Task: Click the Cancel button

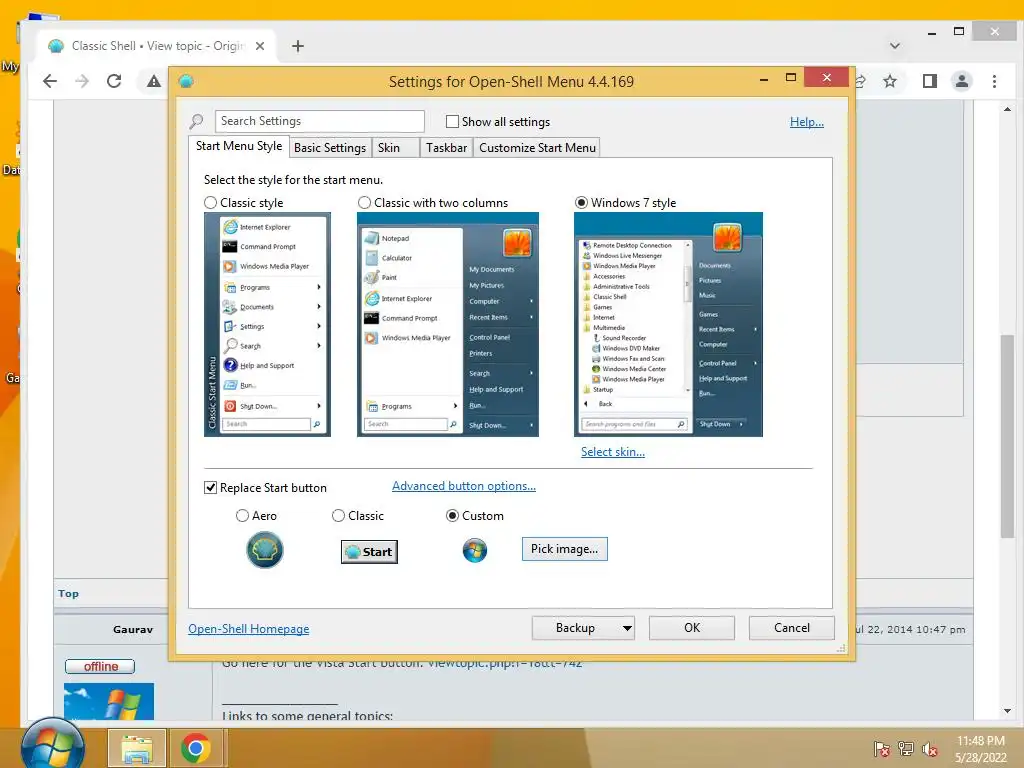Action: tap(792, 628)
